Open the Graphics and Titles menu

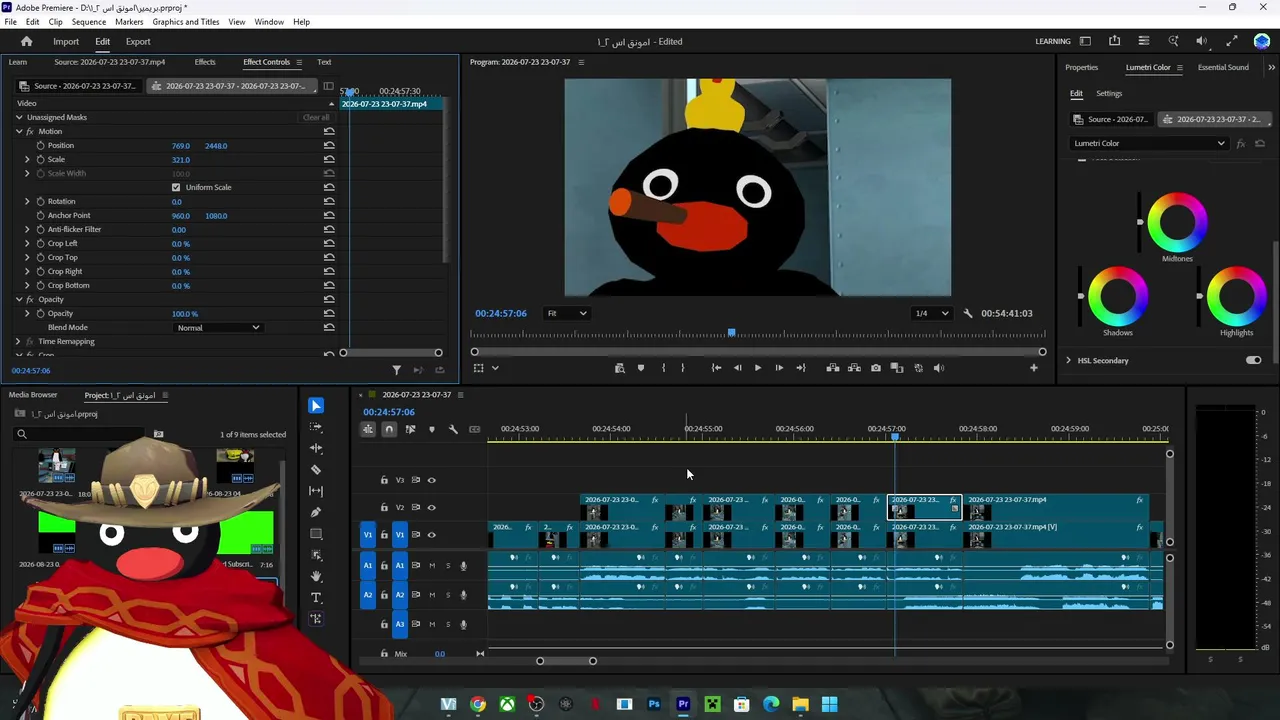186,22
